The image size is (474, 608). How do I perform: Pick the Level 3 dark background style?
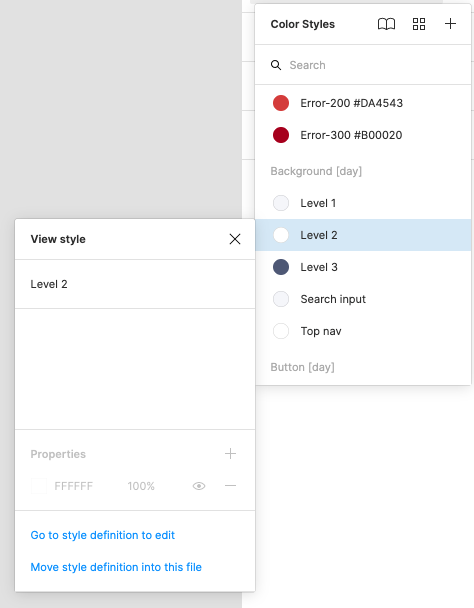363,267
